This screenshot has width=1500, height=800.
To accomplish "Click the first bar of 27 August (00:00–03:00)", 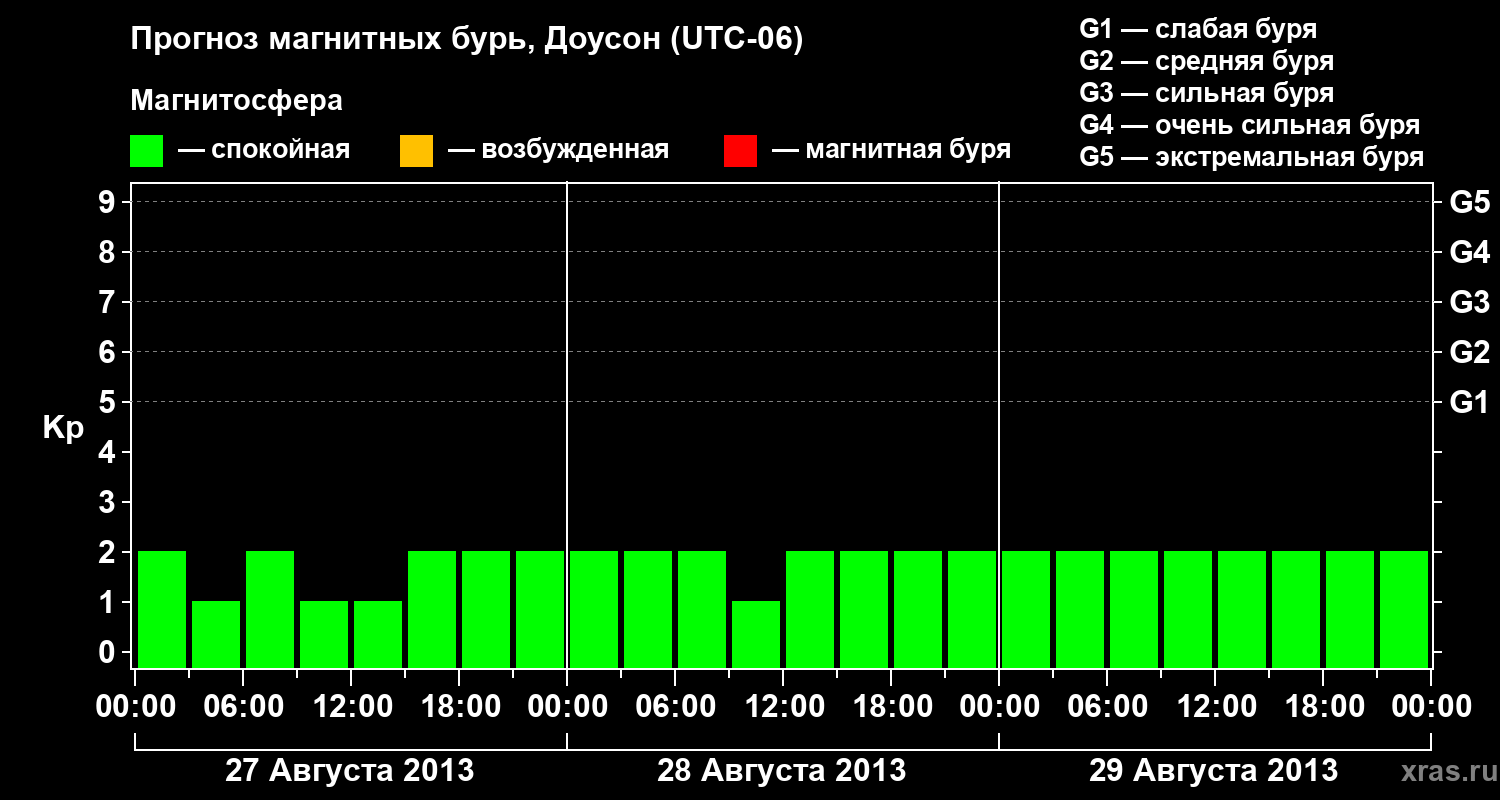I will click(x=162, y=609).
